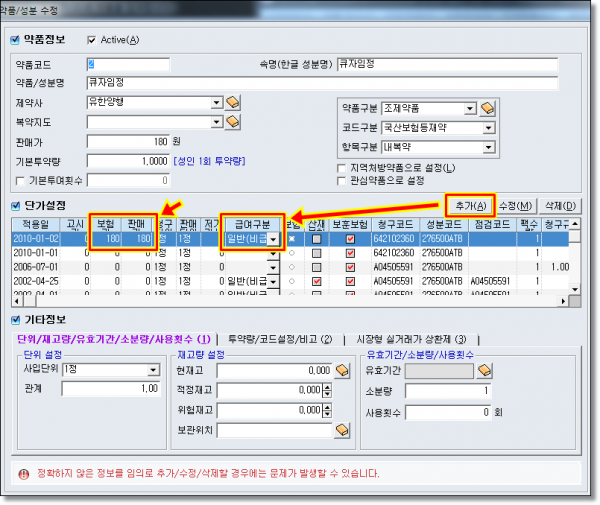Check 관심약품으로 설정 option
The image size is (600, 505).
pos(342,181)
